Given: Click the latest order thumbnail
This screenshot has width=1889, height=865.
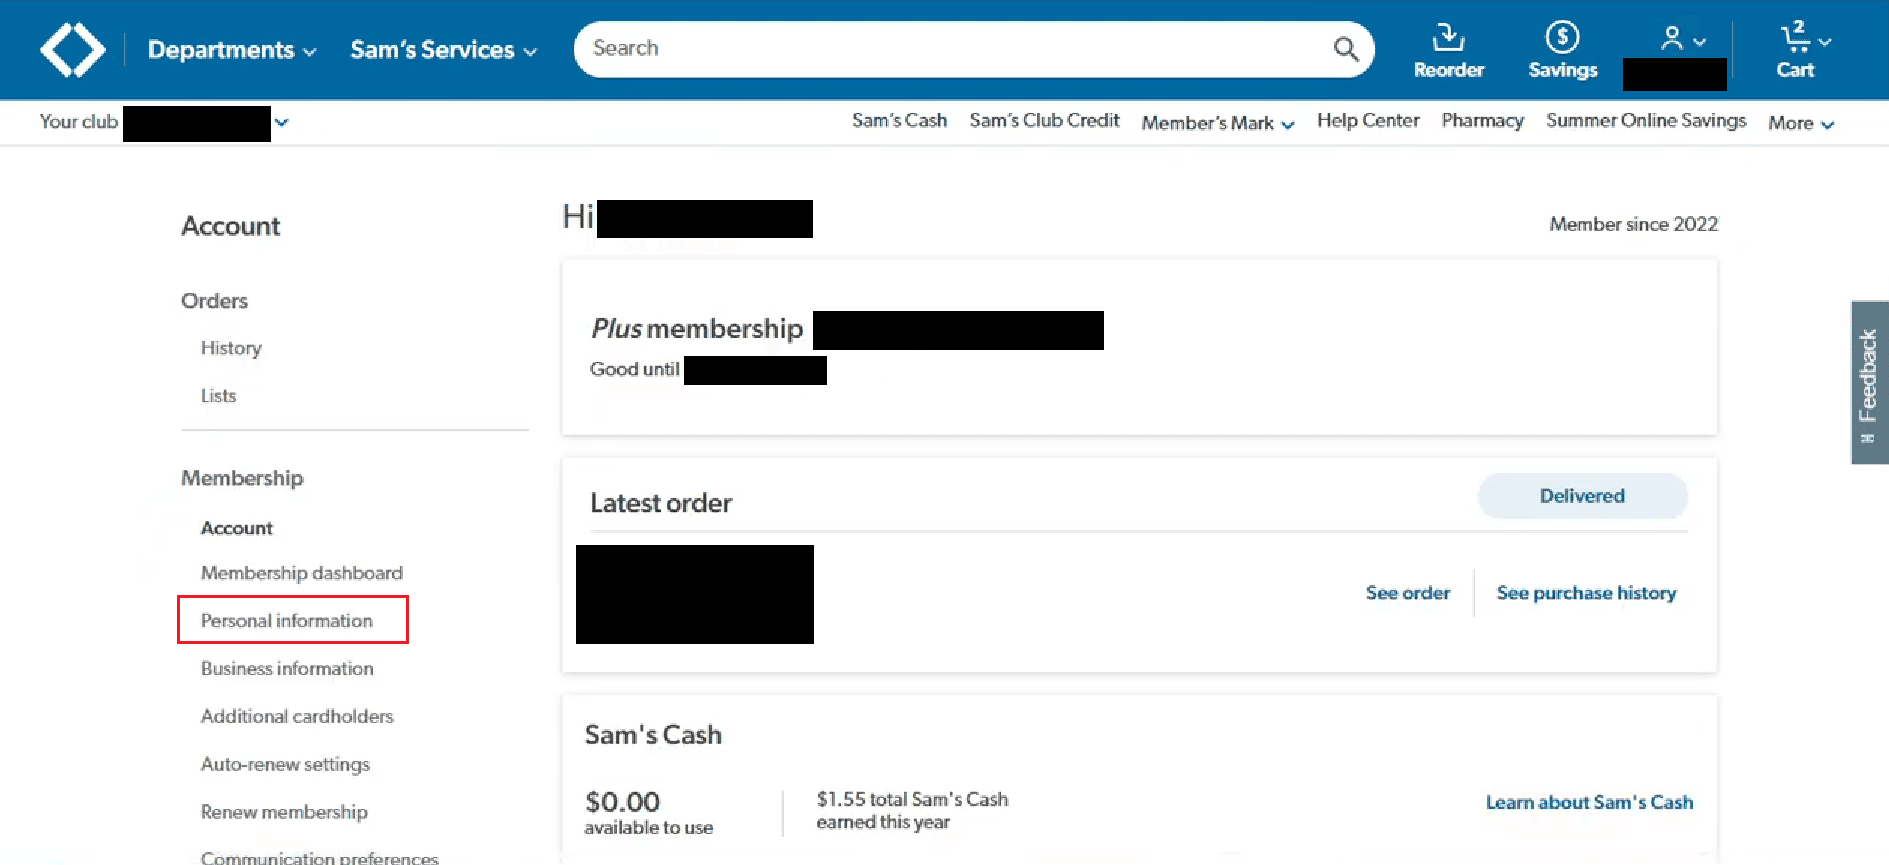Looking at the screenshot, I should click(x=695, y=594).
